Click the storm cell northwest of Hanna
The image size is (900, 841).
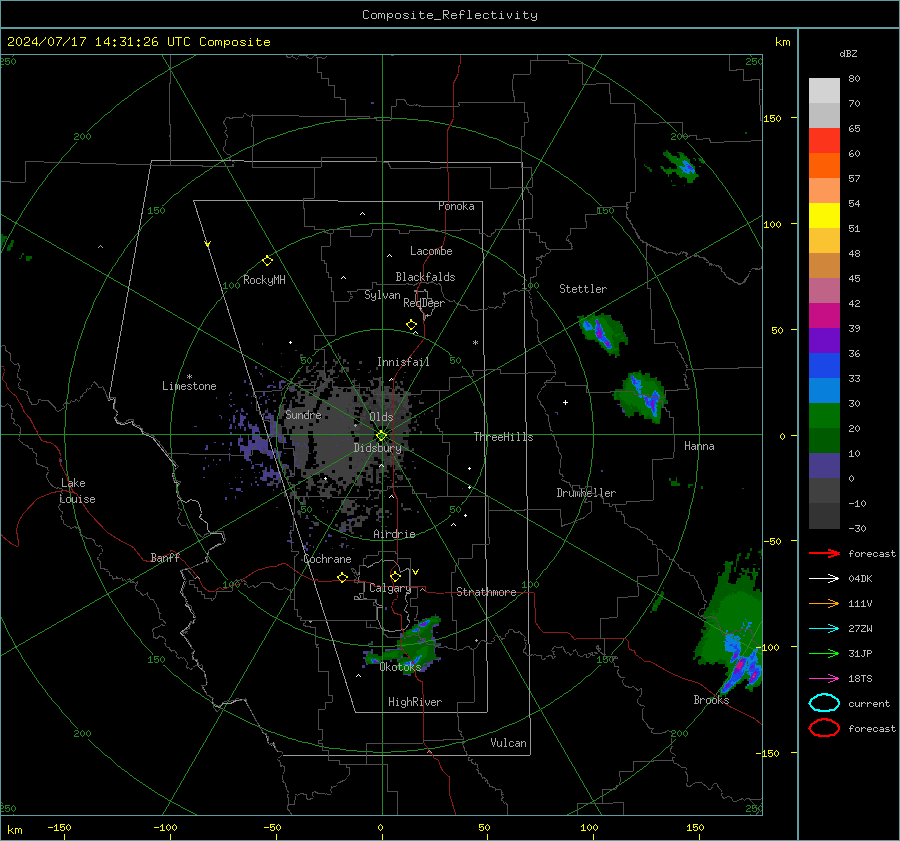(642, 395)
